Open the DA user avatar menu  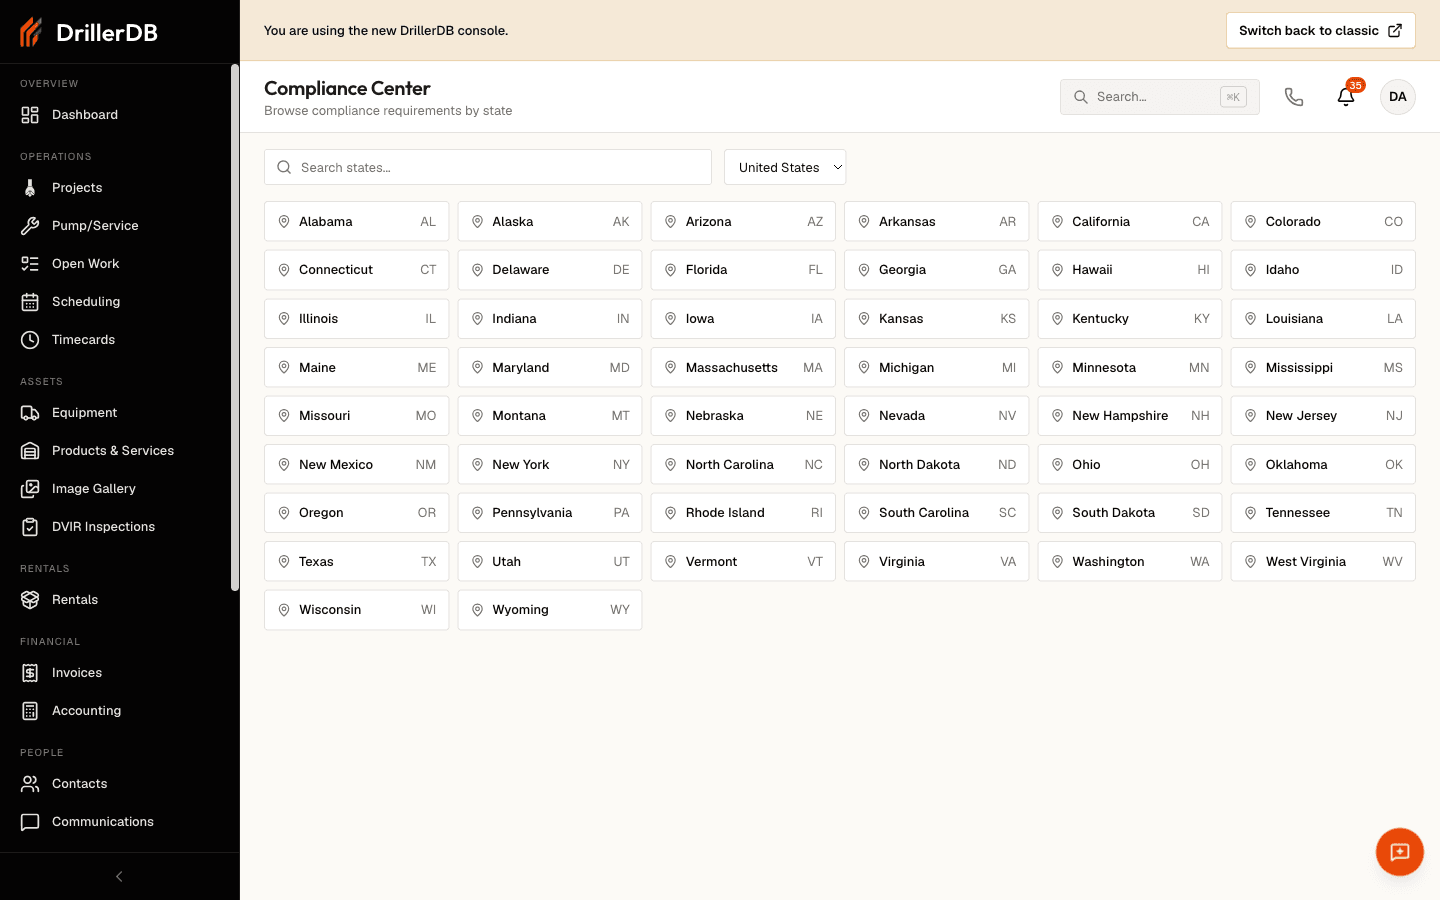1398,97
